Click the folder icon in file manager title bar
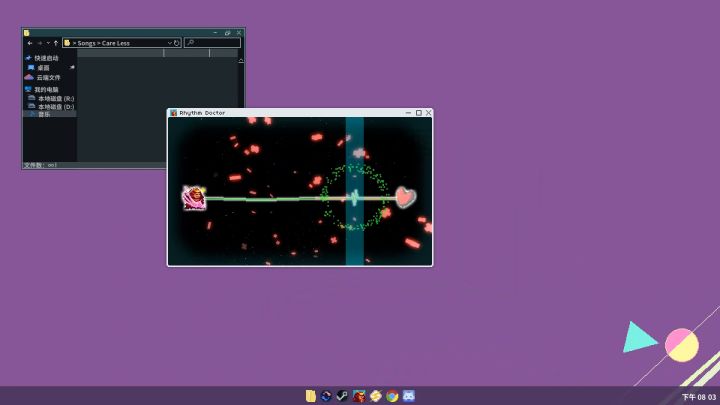 pos(27,33)
